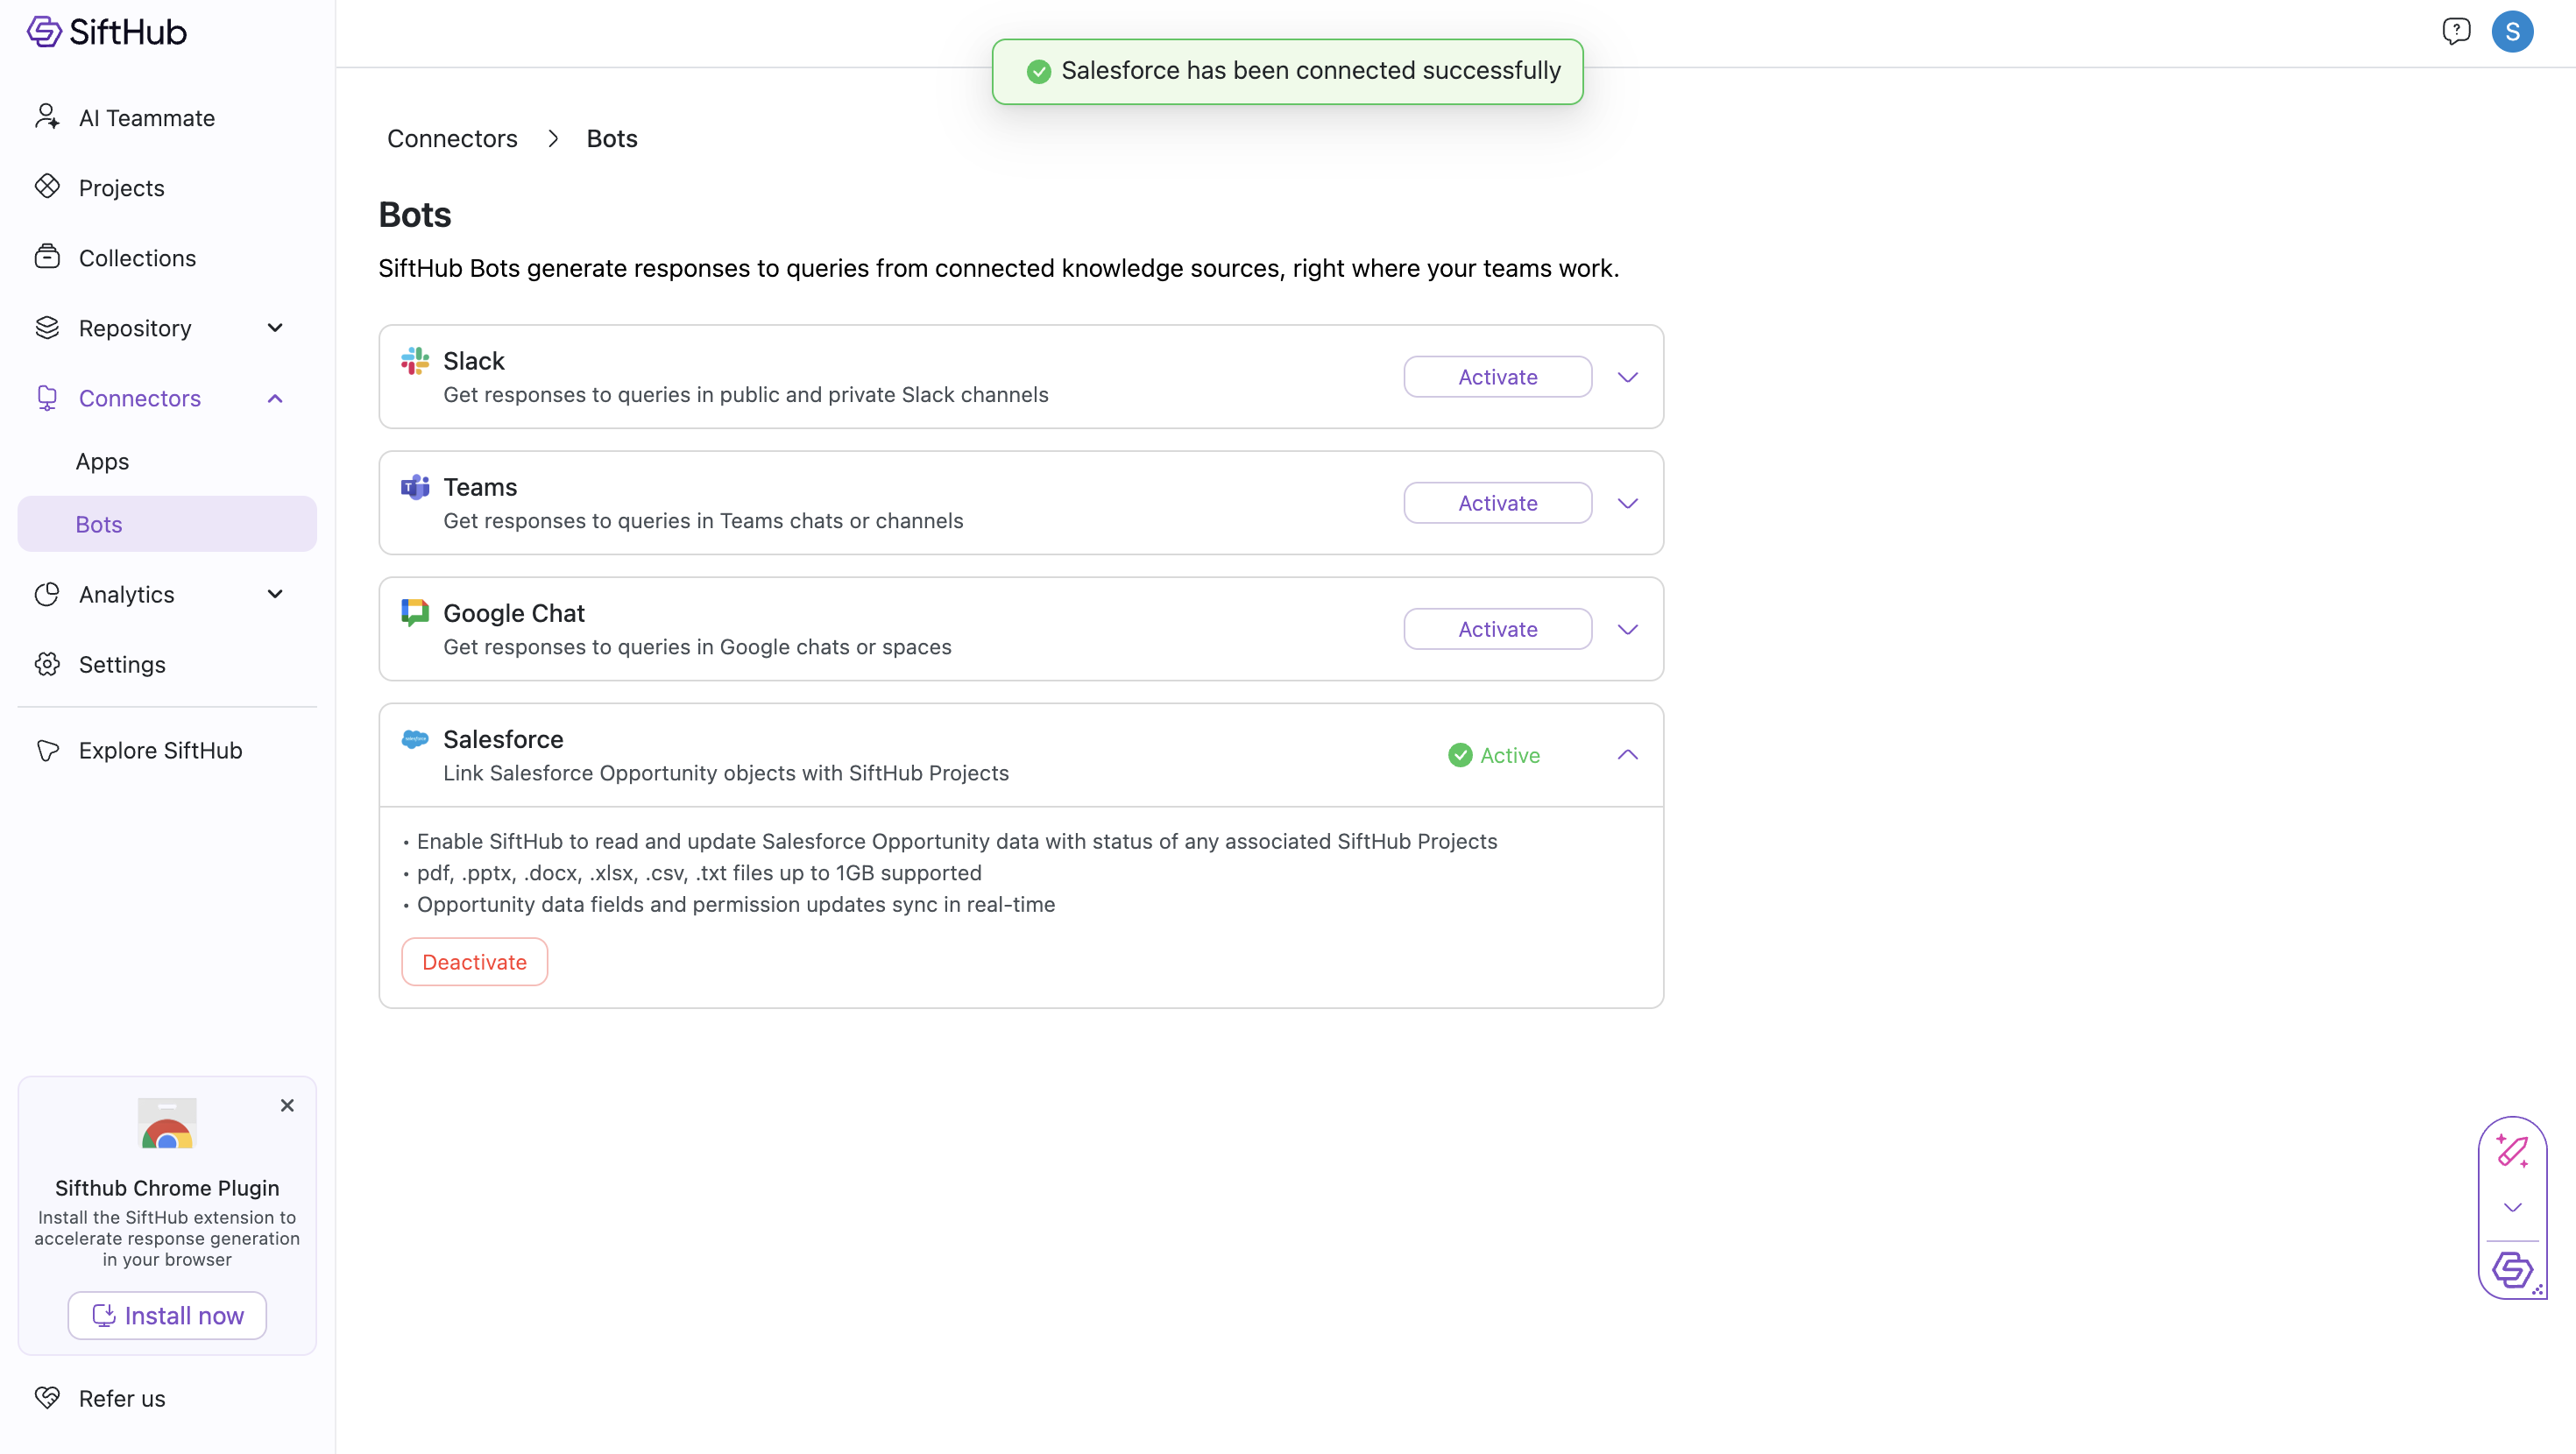Click the Google Chat logo icon
The height and width of the screenshot is (1454, 2576).
point(414,613)
